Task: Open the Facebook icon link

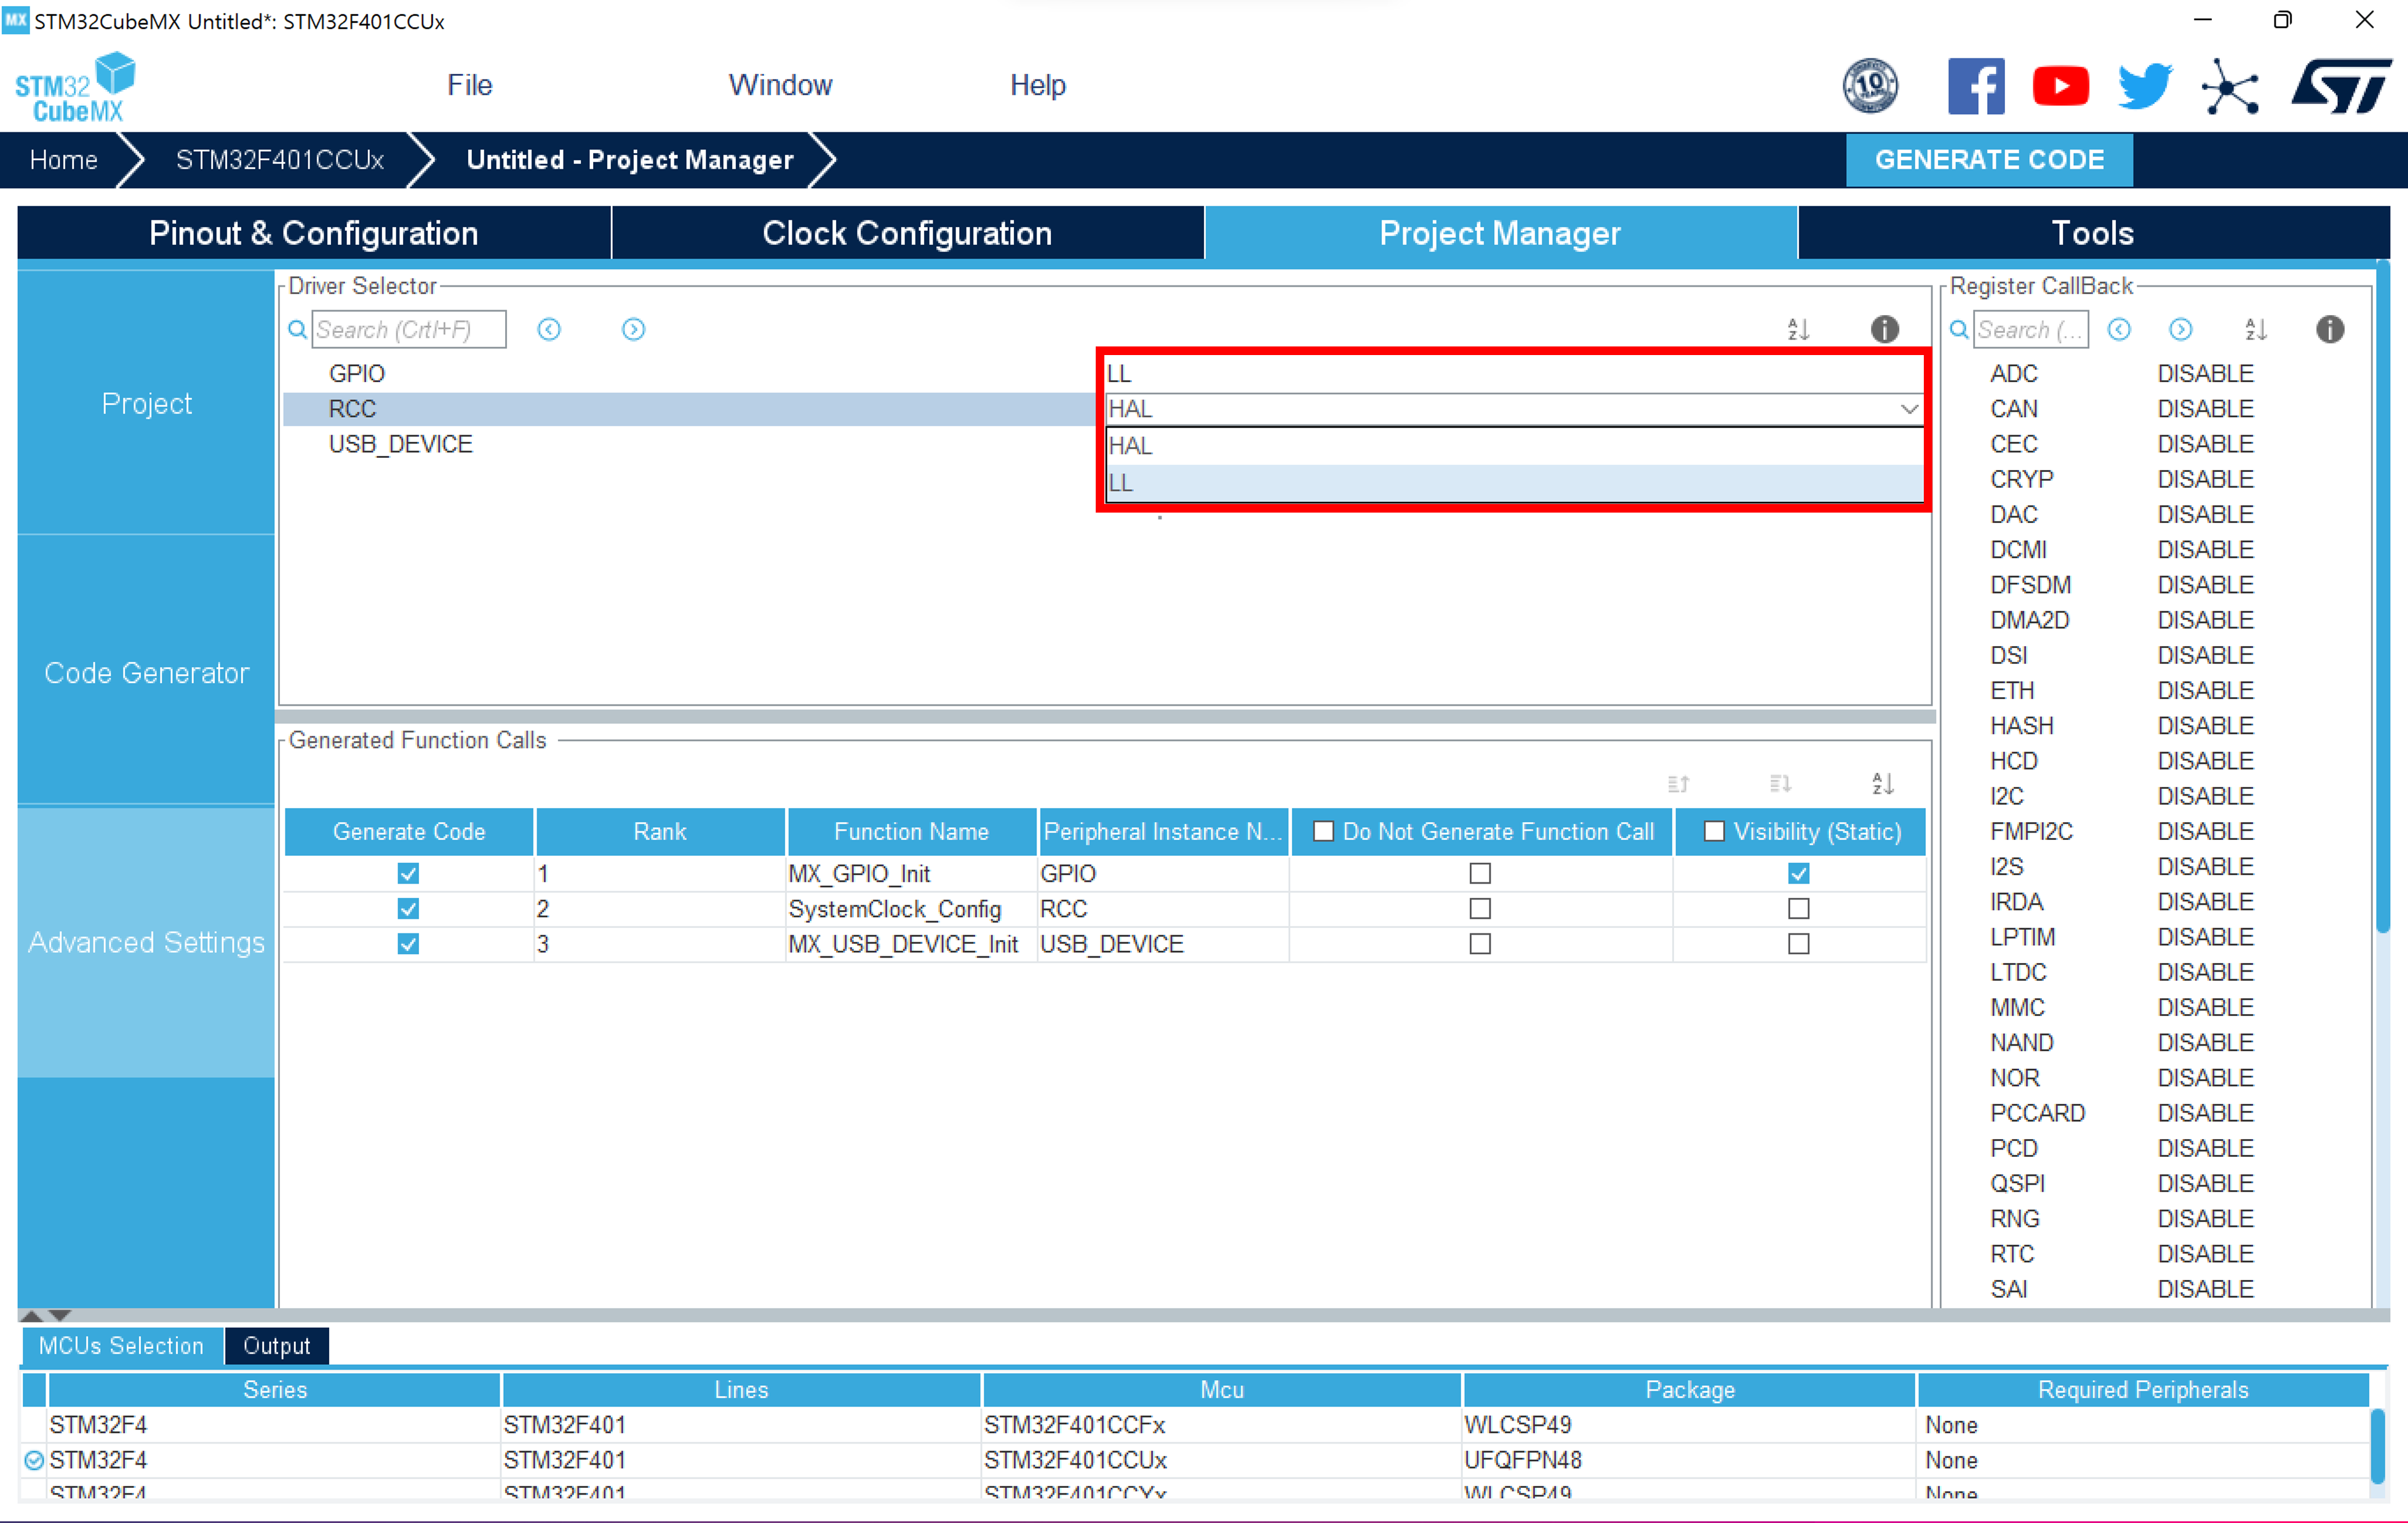Action: tap(1976, 86)
